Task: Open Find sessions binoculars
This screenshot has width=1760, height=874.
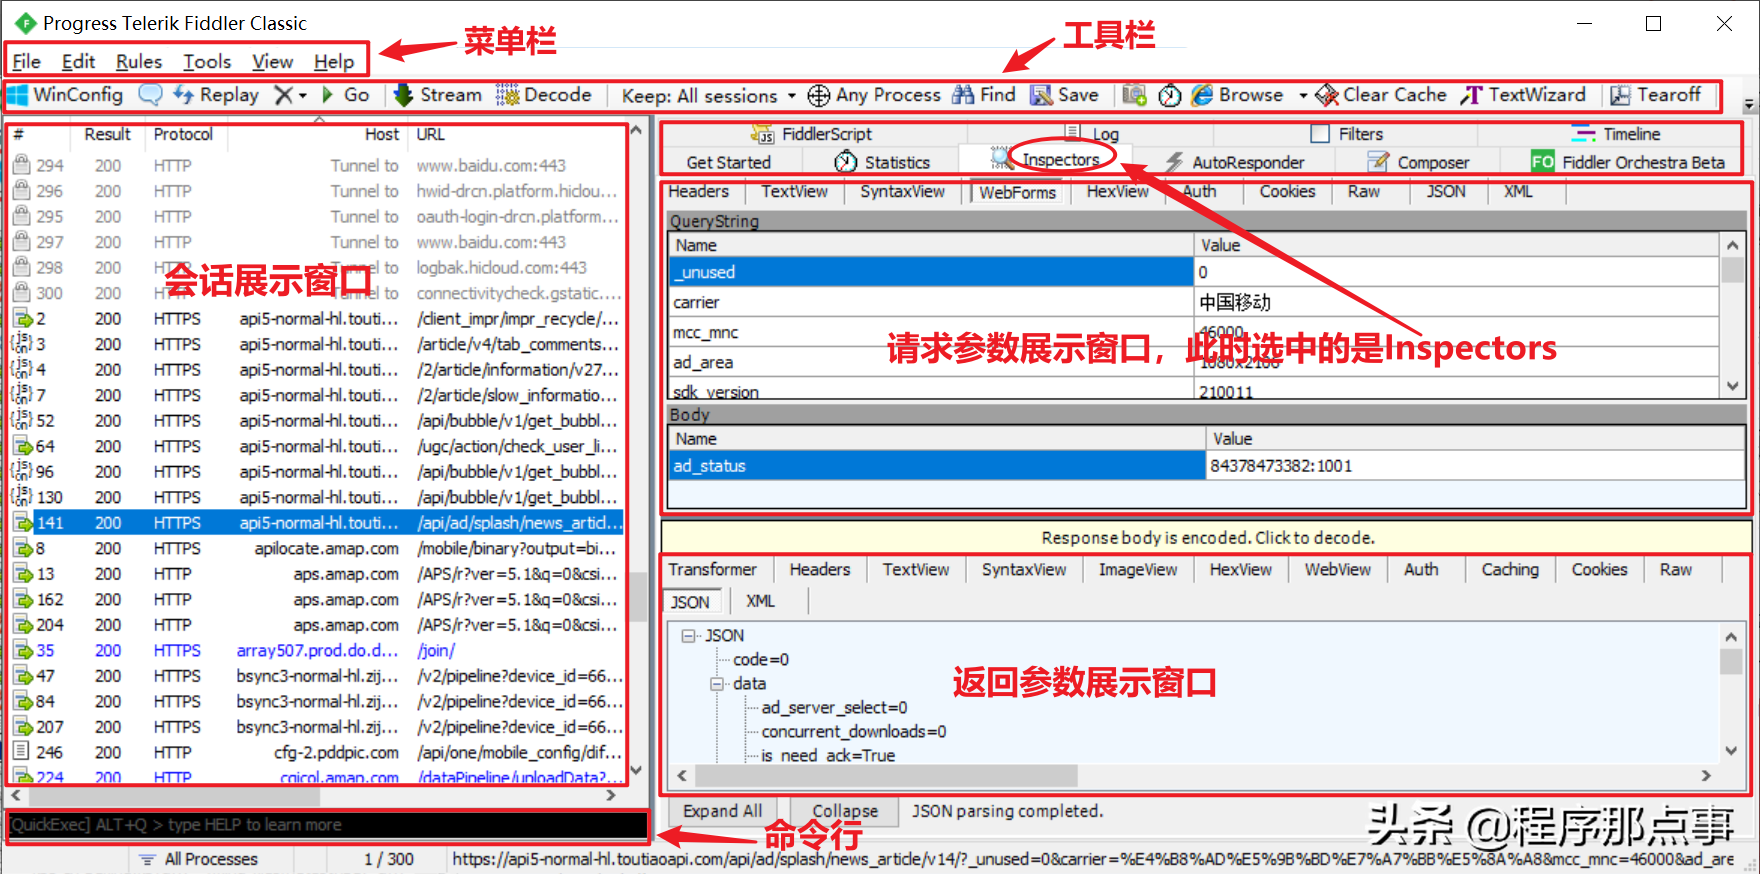Action: click(984, 95)
